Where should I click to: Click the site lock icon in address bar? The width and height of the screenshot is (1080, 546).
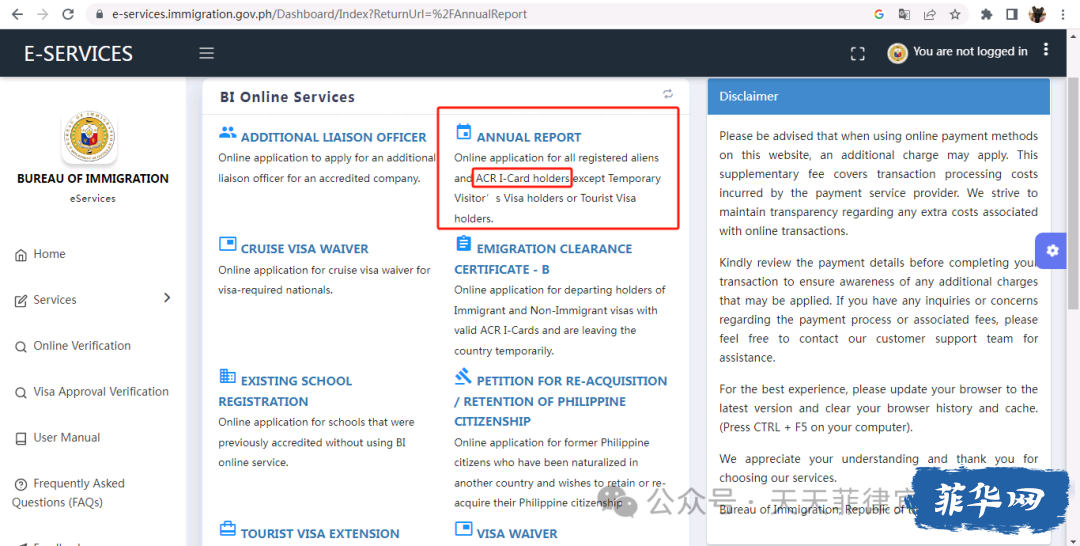point(100,14)
